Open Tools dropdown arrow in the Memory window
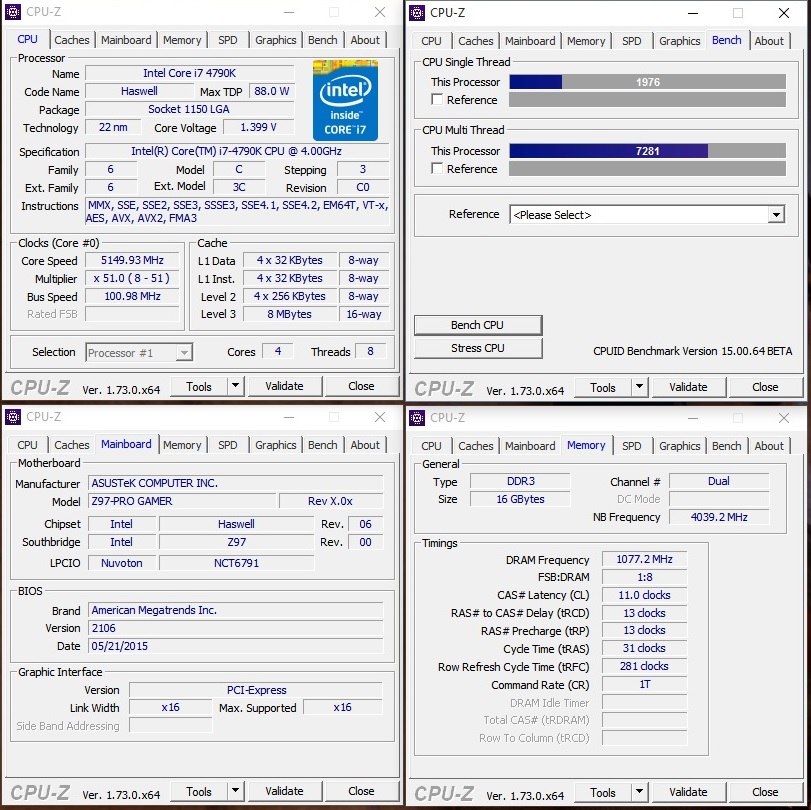The width and height of the screenshot is (811, 810). click(x=639, y=791)
